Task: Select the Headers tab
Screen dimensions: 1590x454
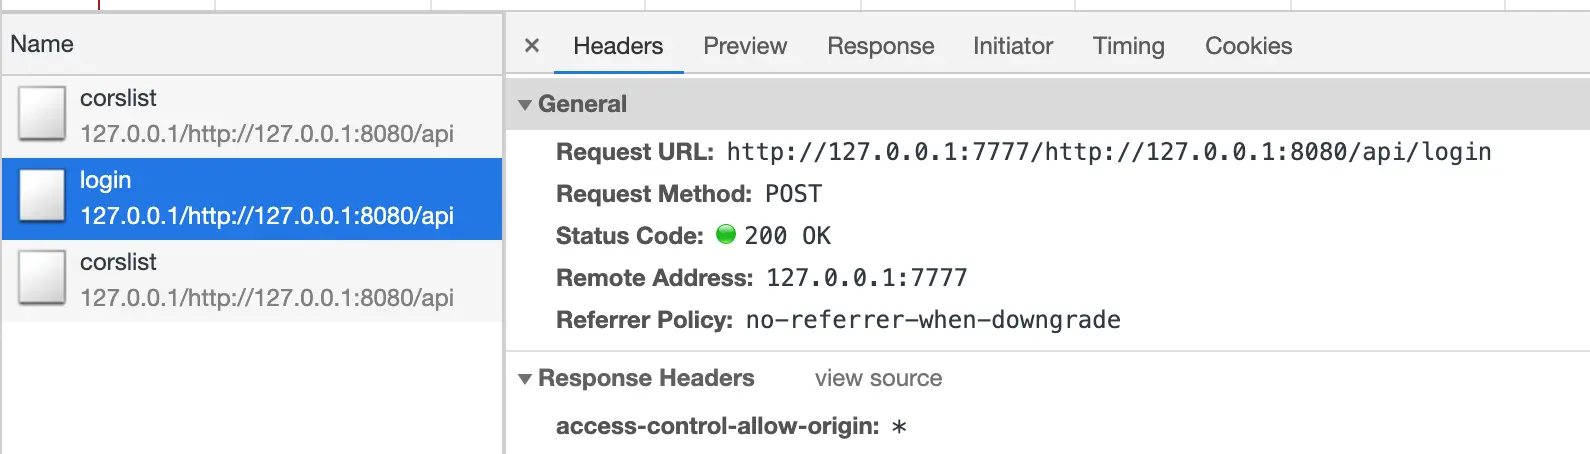Action: (617, 46)
